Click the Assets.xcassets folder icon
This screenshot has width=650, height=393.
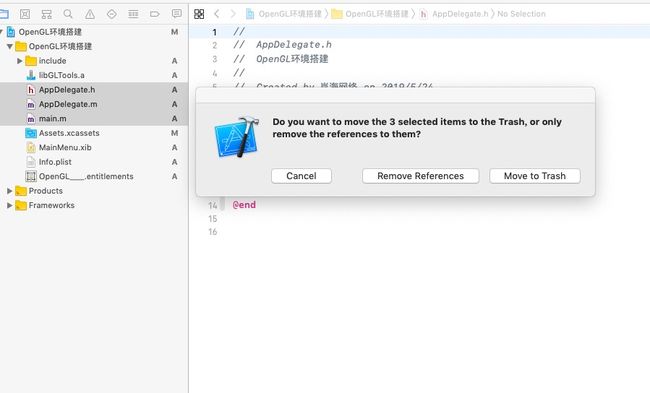click(x=31, y=133)
